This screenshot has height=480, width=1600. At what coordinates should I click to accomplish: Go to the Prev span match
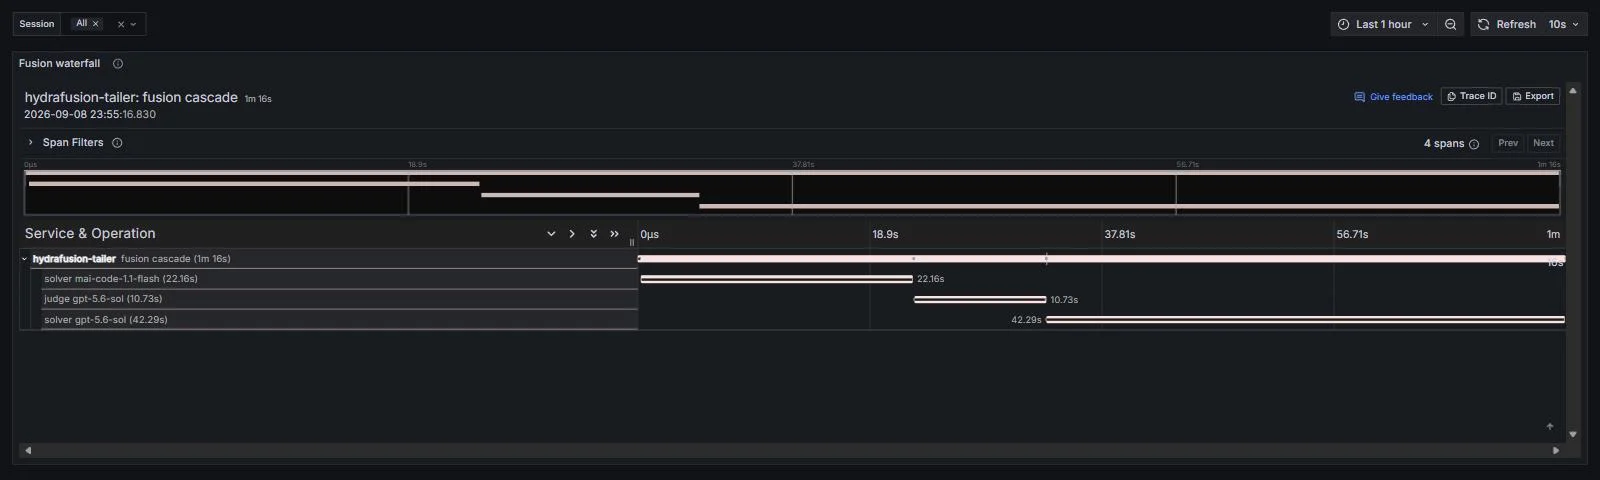click(x=1508, y=143)
